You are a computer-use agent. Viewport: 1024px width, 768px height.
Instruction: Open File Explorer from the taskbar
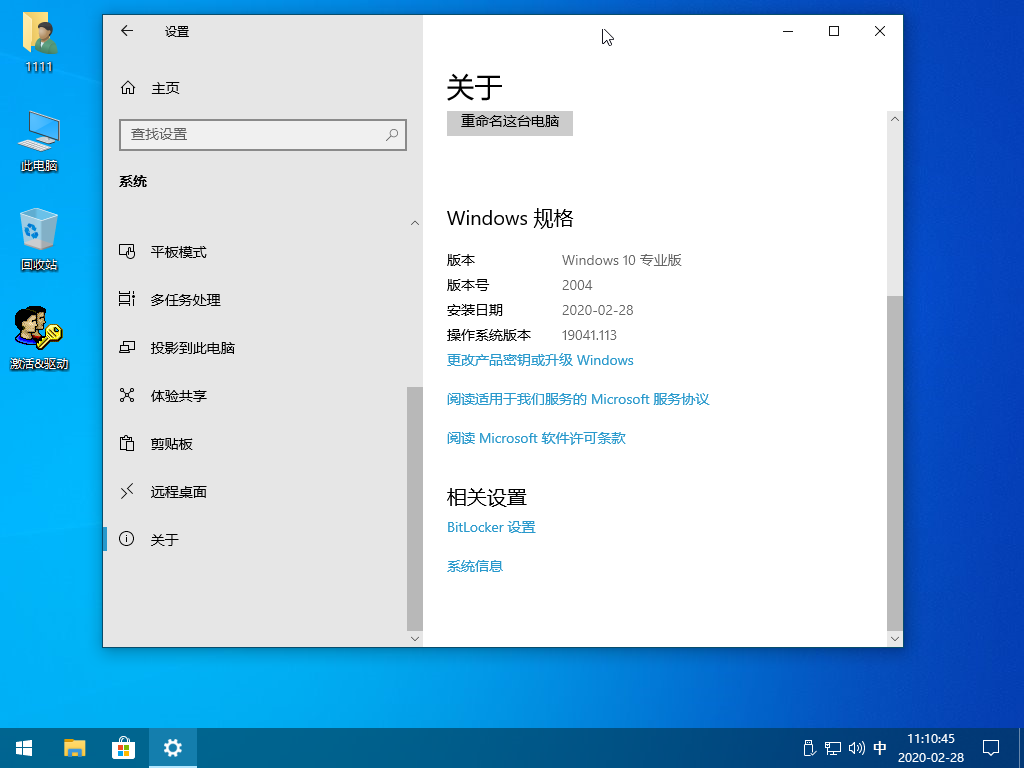click(x=74, y=747)
